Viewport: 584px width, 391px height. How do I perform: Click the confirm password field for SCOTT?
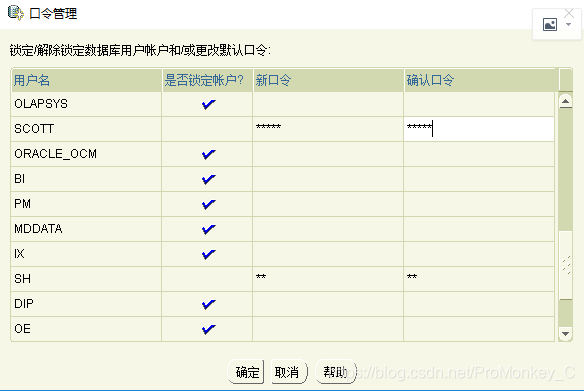tap(479, 129)
